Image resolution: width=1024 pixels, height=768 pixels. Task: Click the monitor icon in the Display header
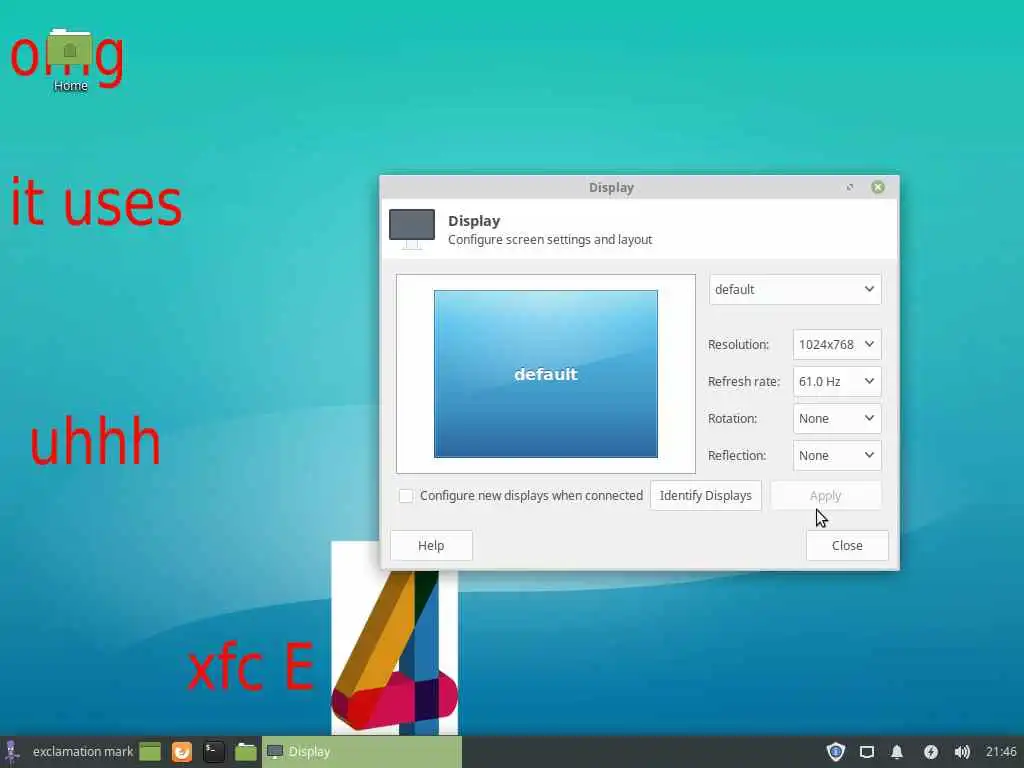(x=411, y=229)
